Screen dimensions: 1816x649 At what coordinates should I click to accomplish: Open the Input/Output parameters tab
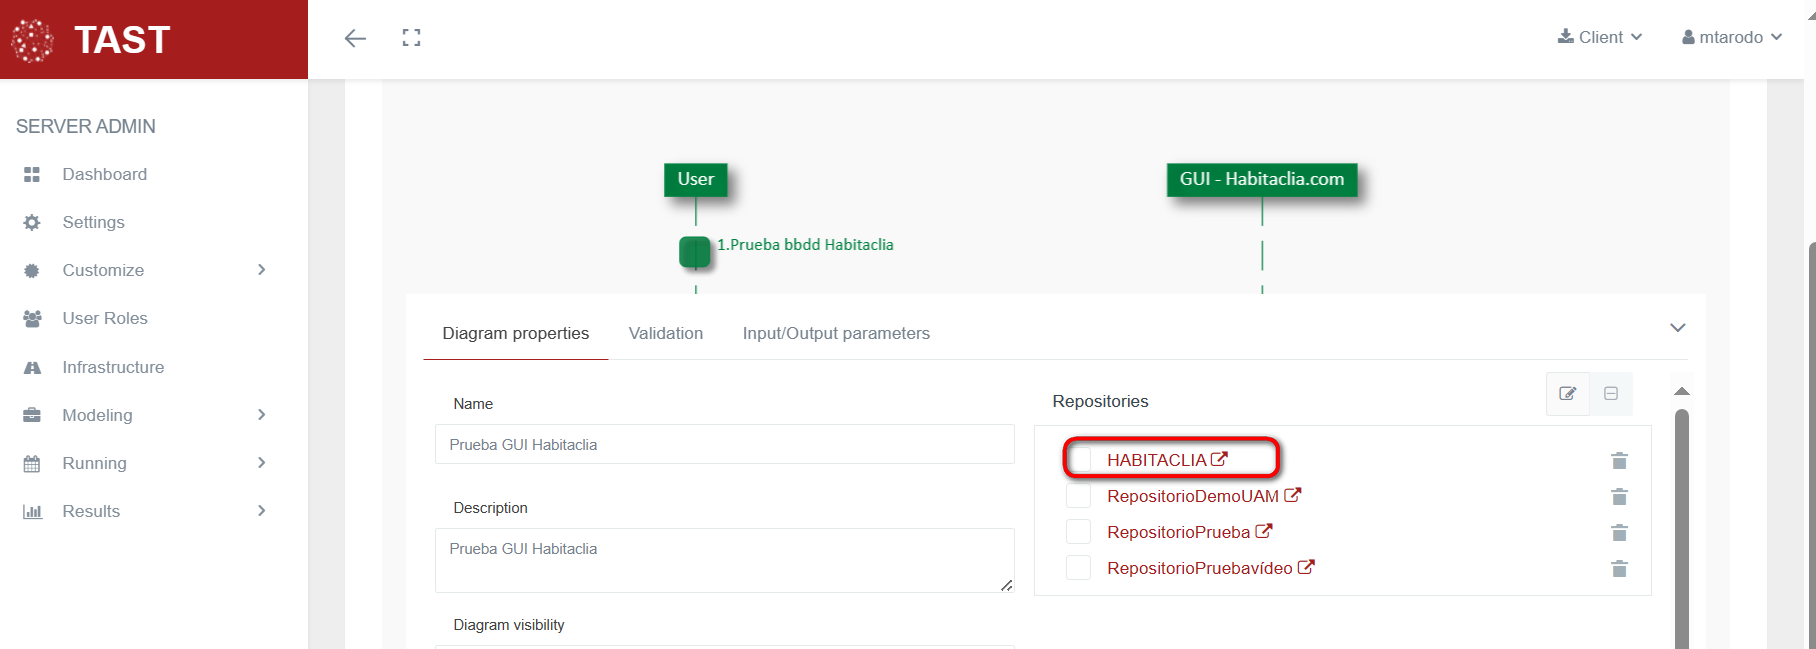[x=835, y=333]
